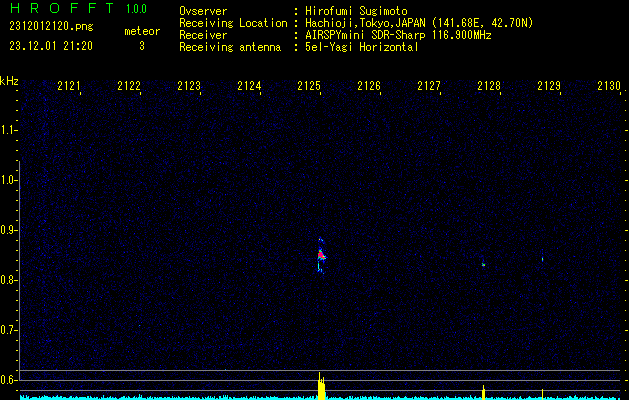Image resolution: width=629 pixels, height=400 pixels.
Task: Click the 2126 time axis label
Action: pyautogui.click(x=369, y=85)
